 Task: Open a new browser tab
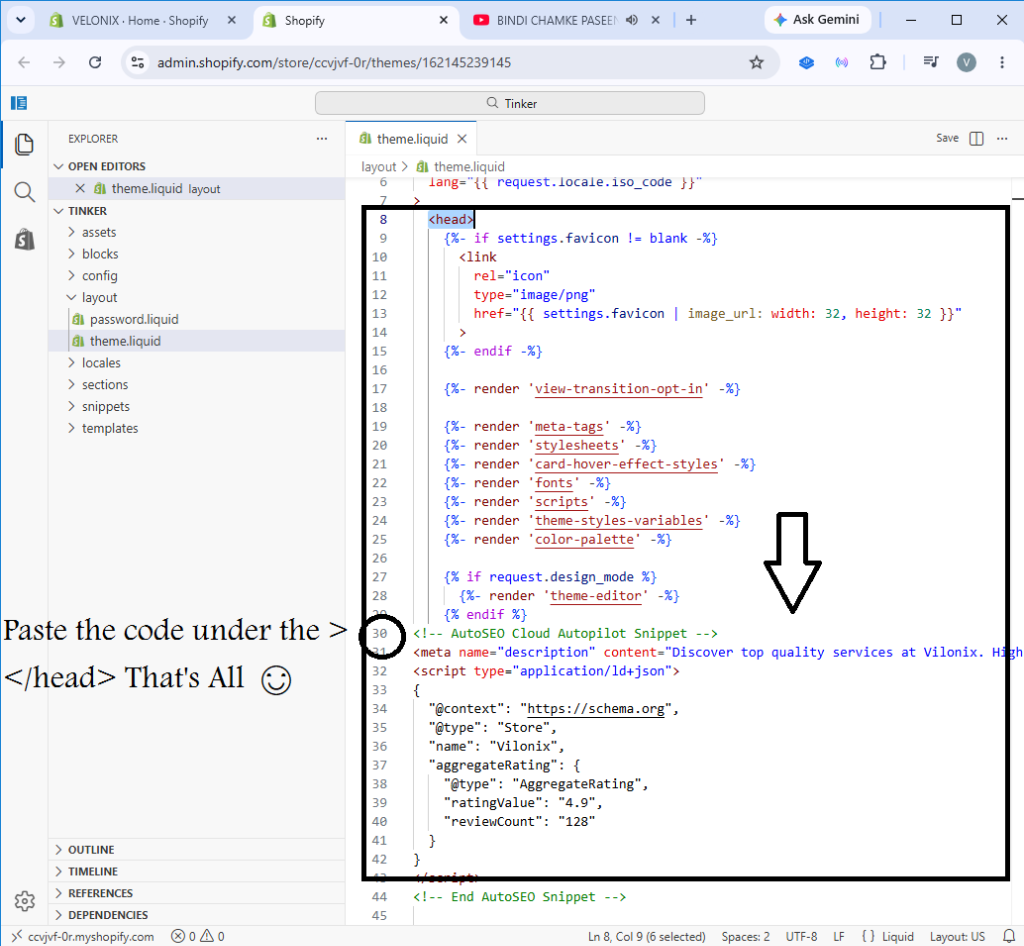pos(691,20)
